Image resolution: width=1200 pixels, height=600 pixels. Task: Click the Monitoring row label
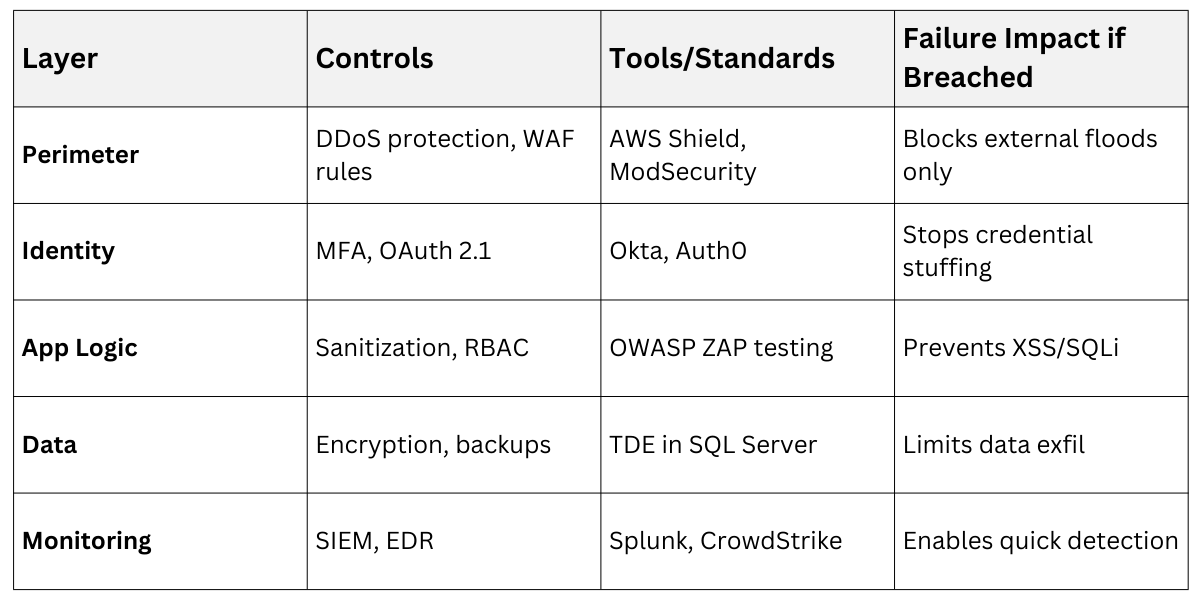[86, 541]
